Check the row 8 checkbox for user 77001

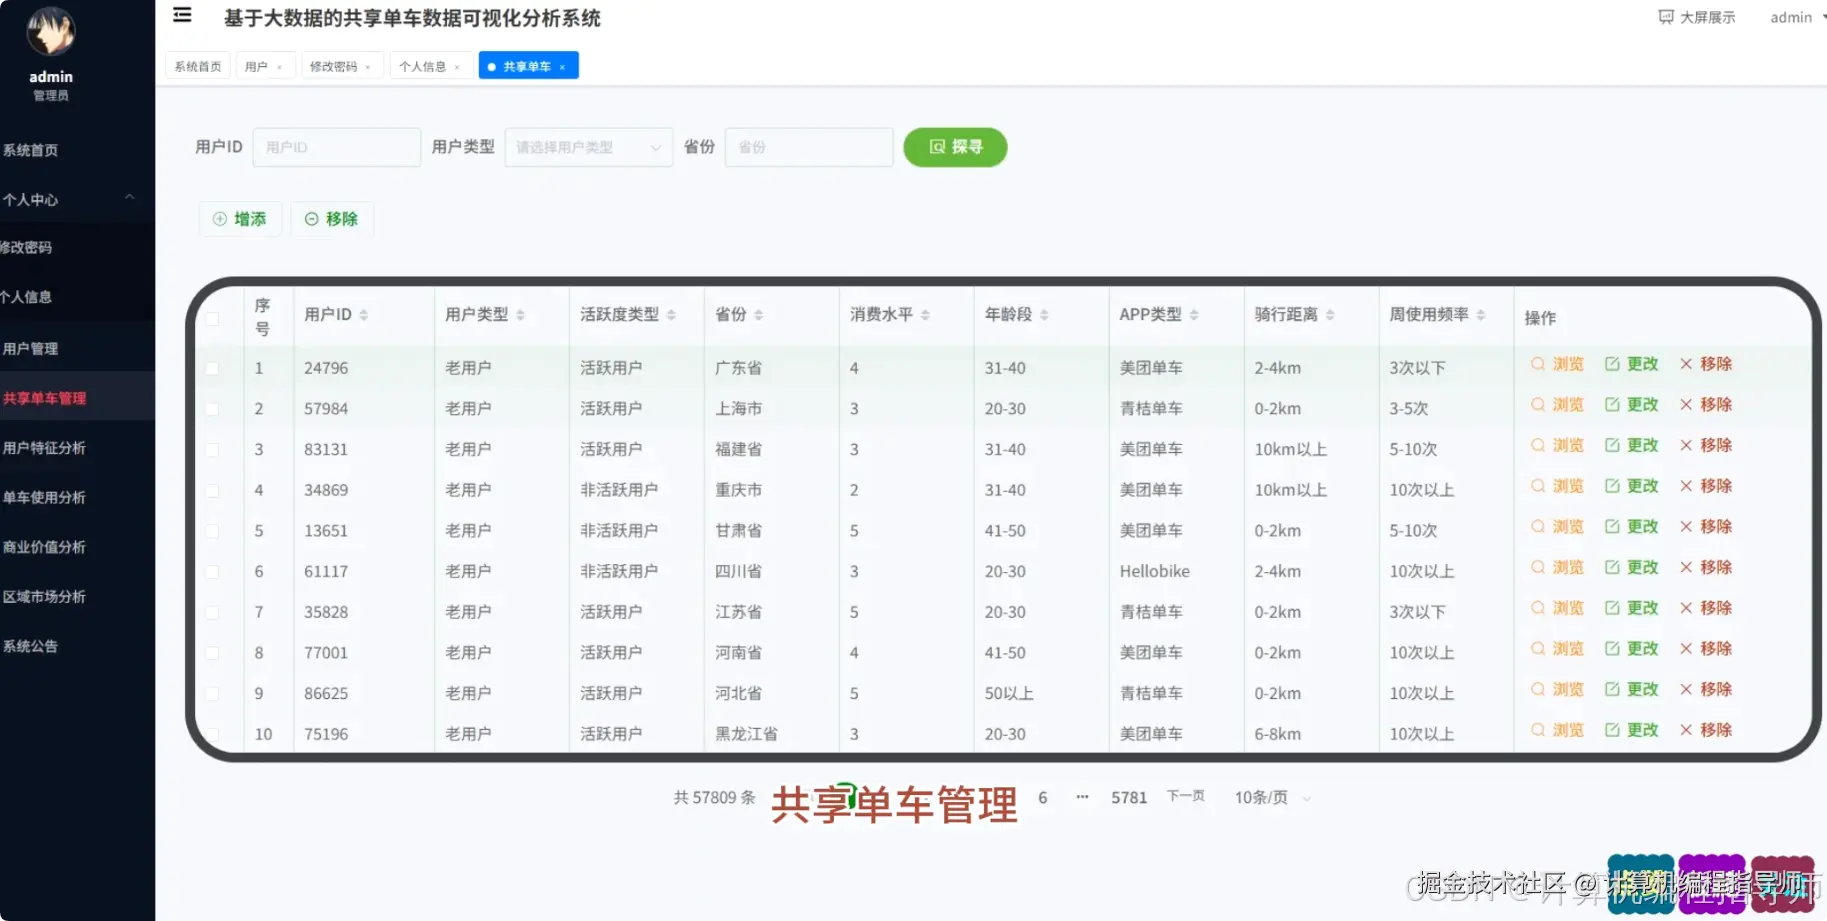(x=212, y=653)
